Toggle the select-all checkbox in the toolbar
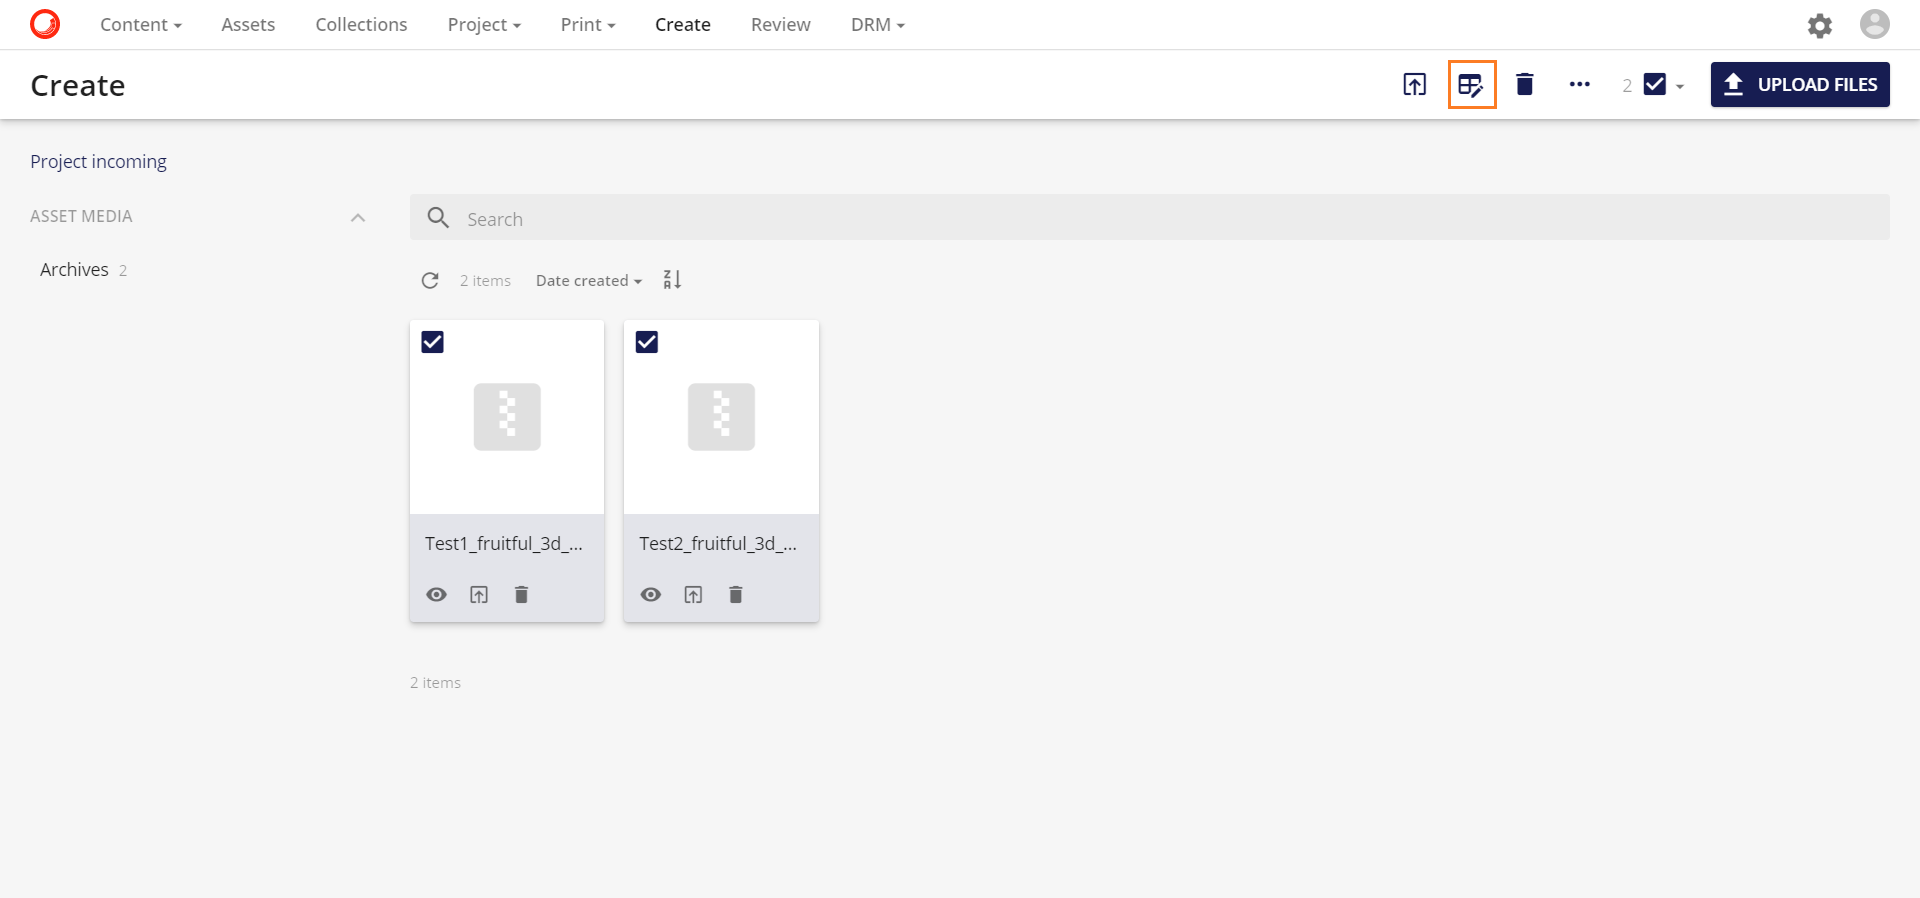Image resolution: width=1920 pixels, height=898 pixels. [x=1655, y=85]
